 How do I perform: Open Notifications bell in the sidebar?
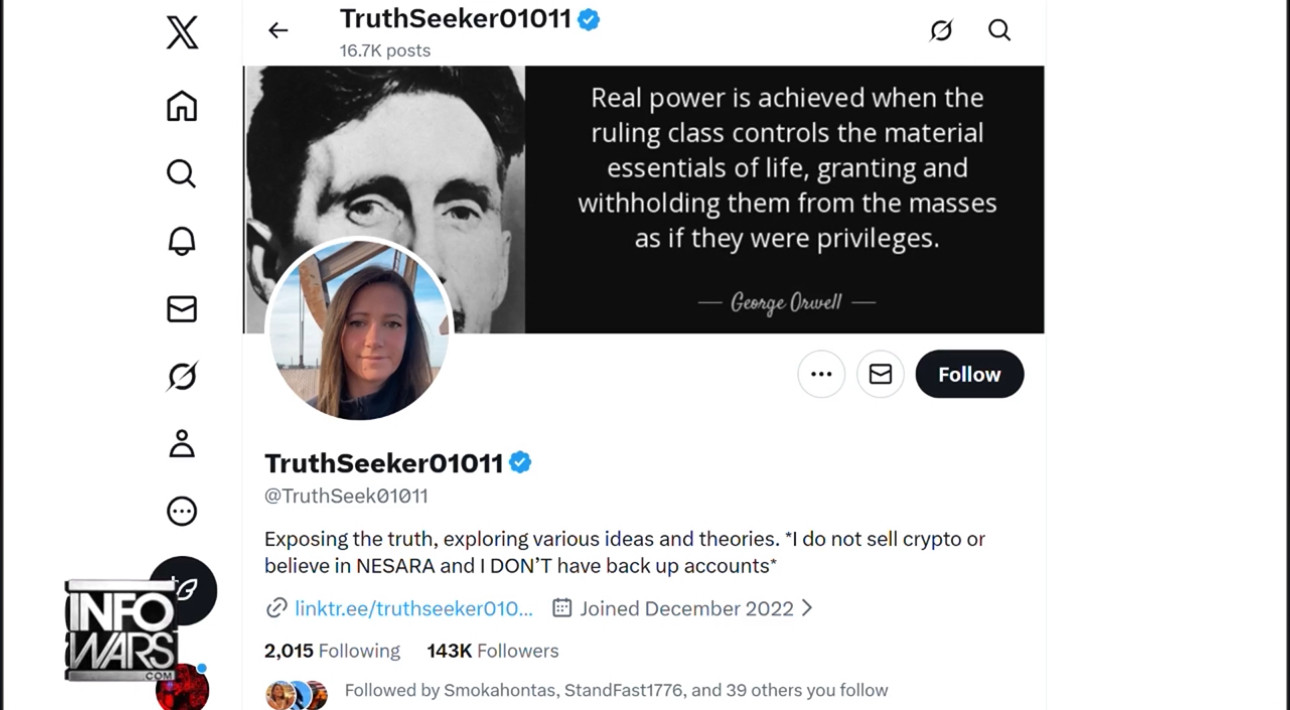point(182,241)
